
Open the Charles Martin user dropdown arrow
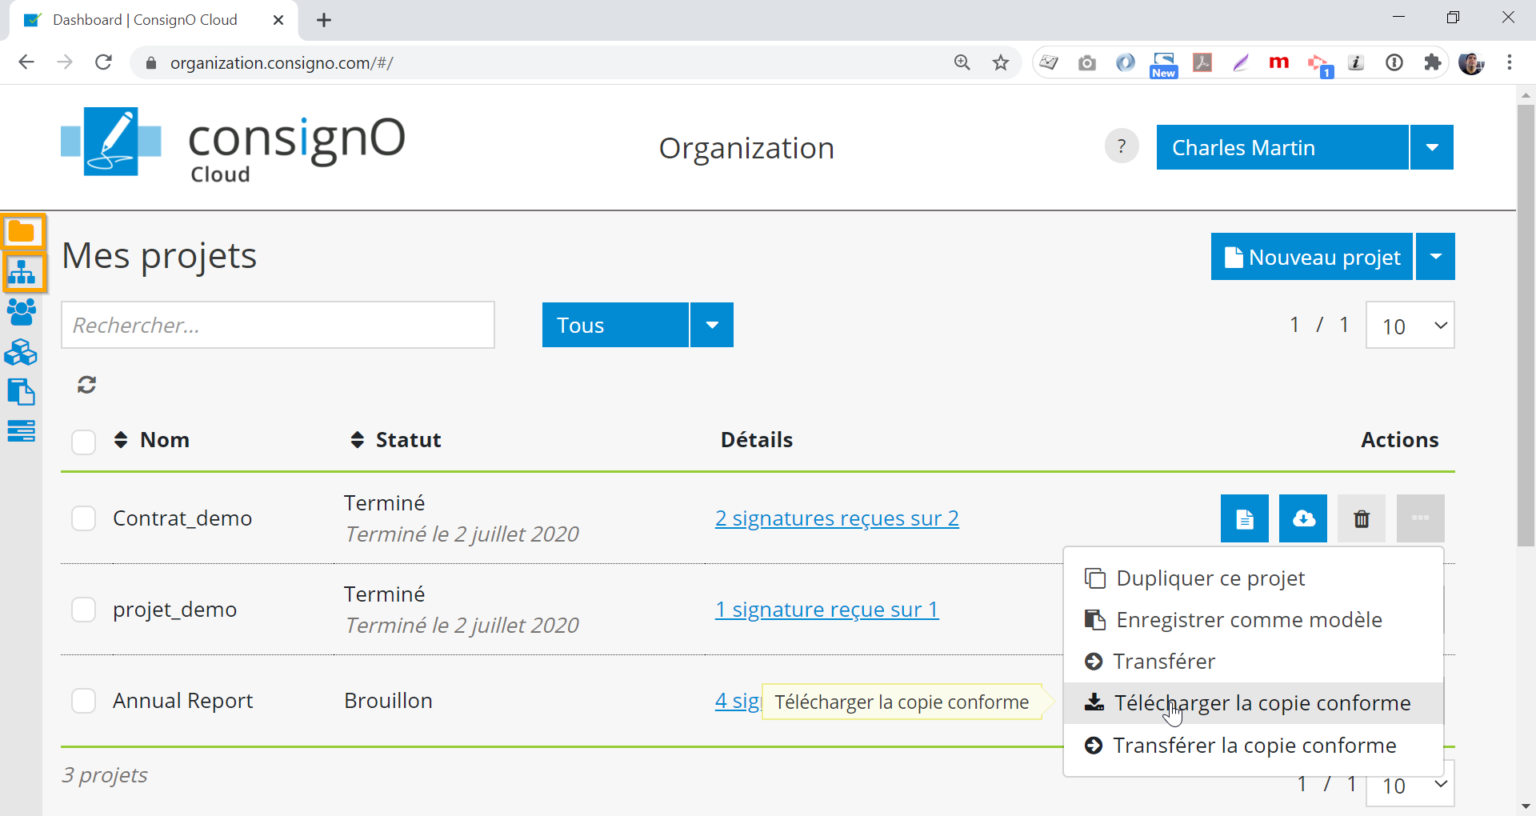click(1432, 147)
